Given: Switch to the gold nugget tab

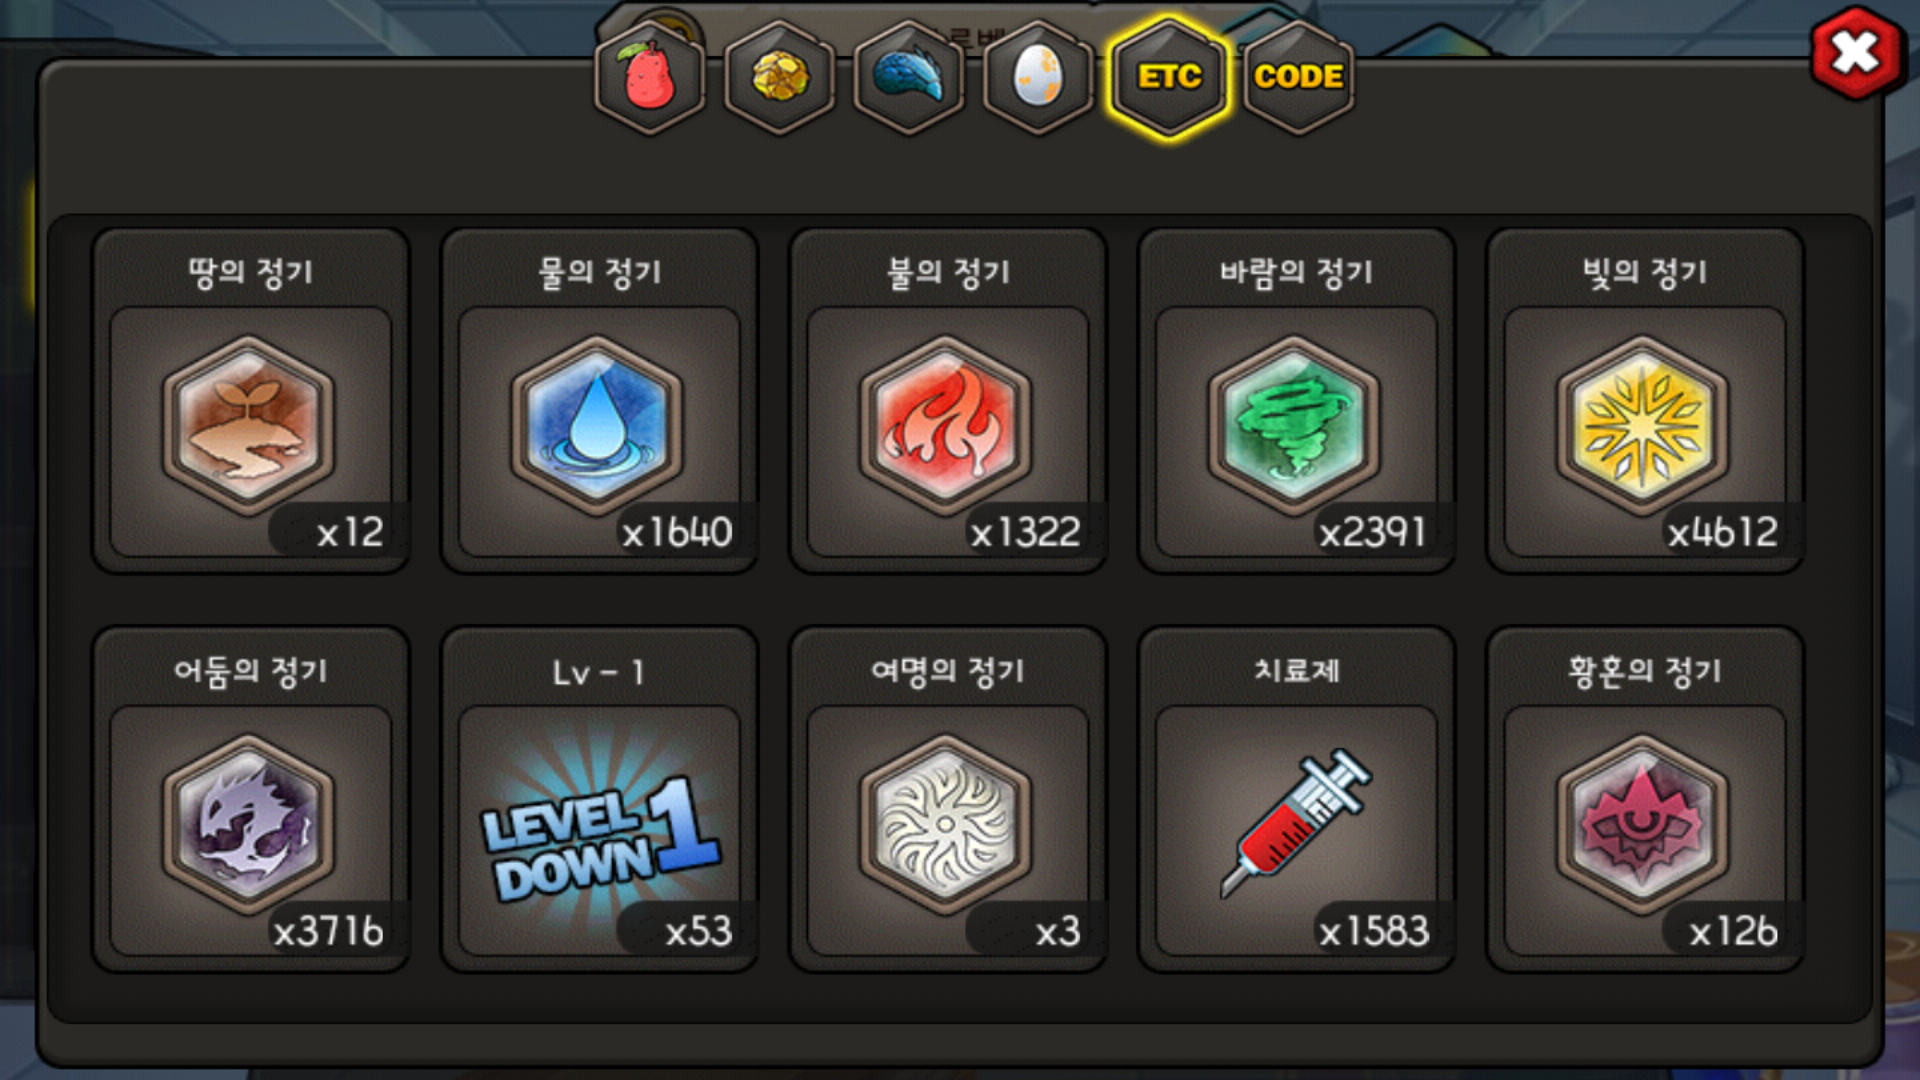Looking at the screenshot, I should click(779, 77).
